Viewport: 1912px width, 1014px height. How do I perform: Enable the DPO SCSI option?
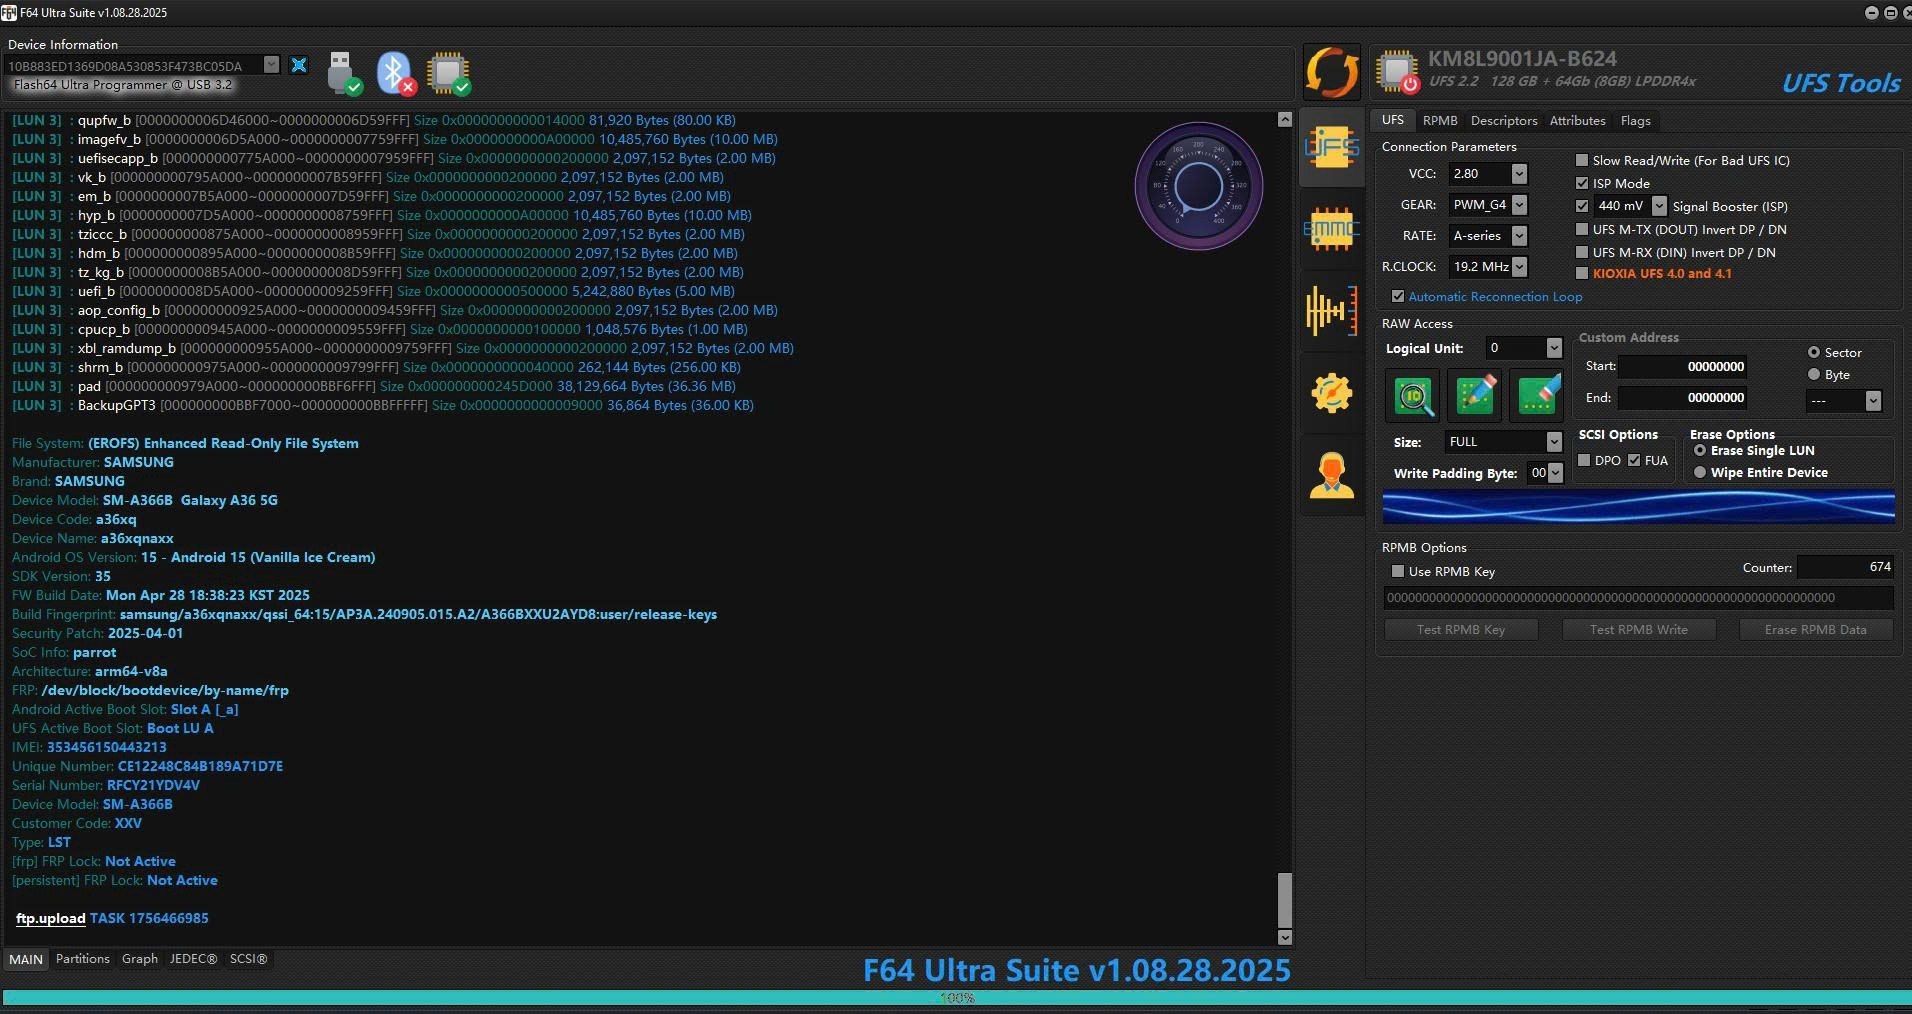click(1584, 460)
